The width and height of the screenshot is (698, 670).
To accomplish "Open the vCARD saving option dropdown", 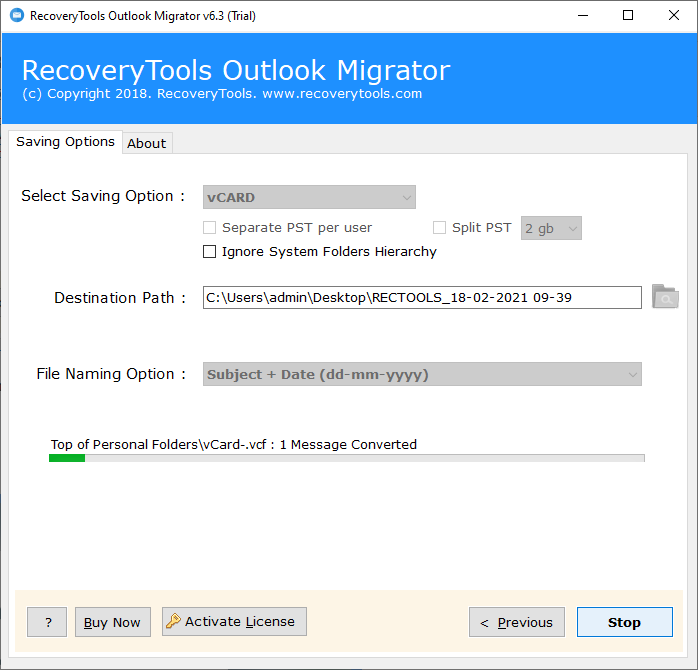I will 309,197.
